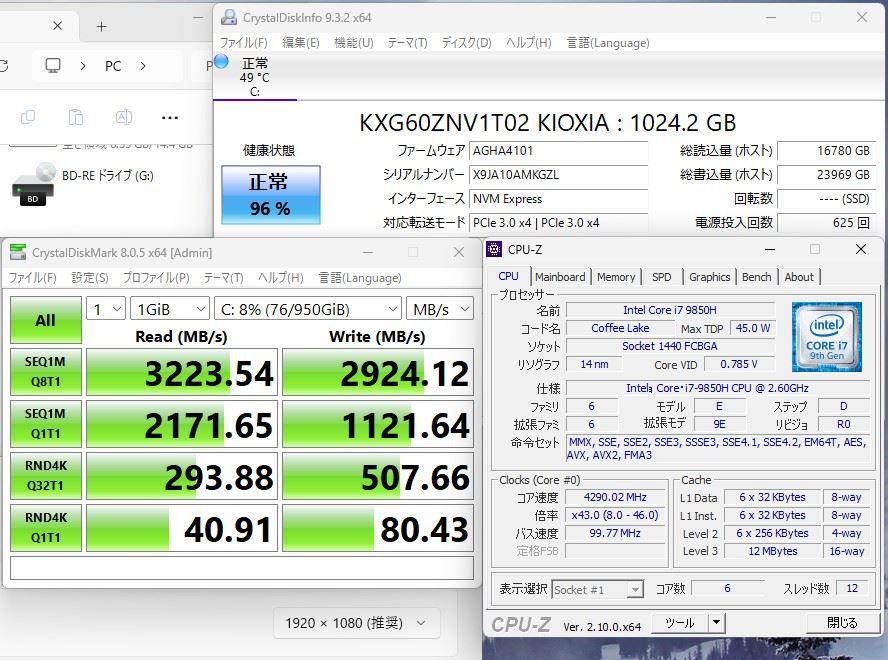Click the total host writes value 23969 GB
Screen dimensions: 888x660
pyautogui.click(x=826, y=174)
